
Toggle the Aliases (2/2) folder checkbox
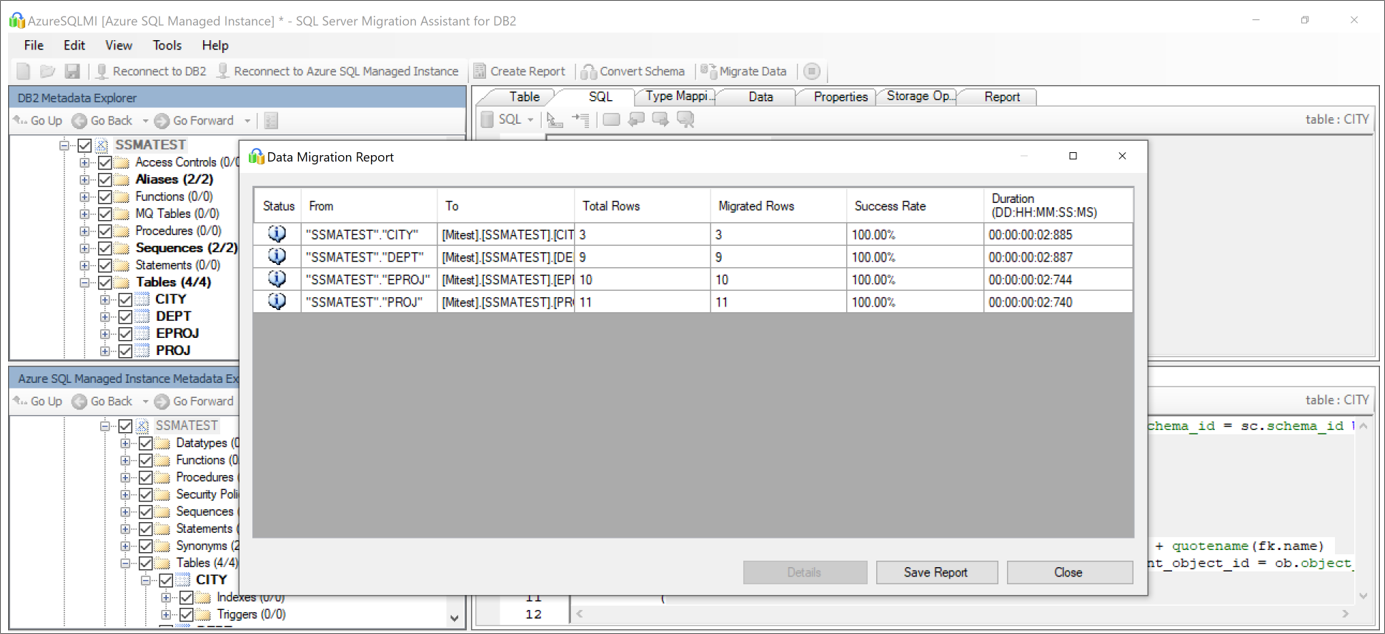pyautogui.click(x=105, y=179)
